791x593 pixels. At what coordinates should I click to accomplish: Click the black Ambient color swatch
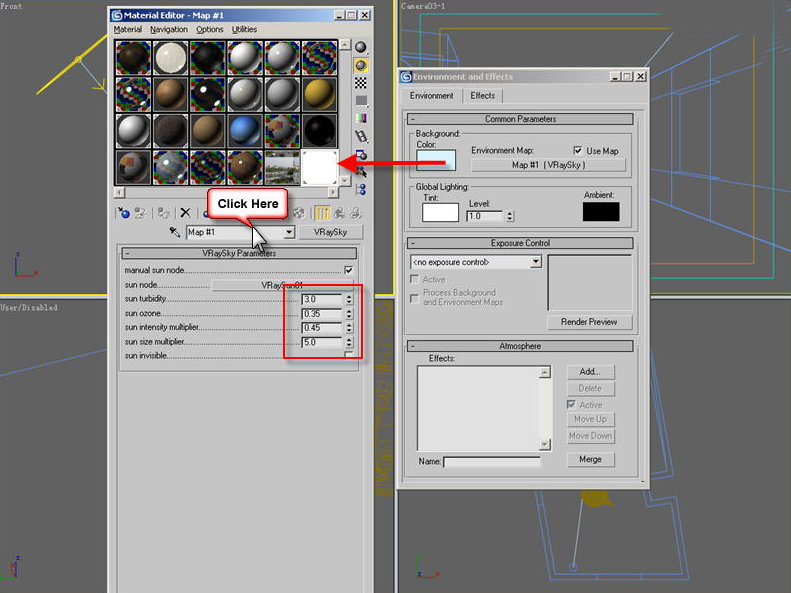coord(601,211)
